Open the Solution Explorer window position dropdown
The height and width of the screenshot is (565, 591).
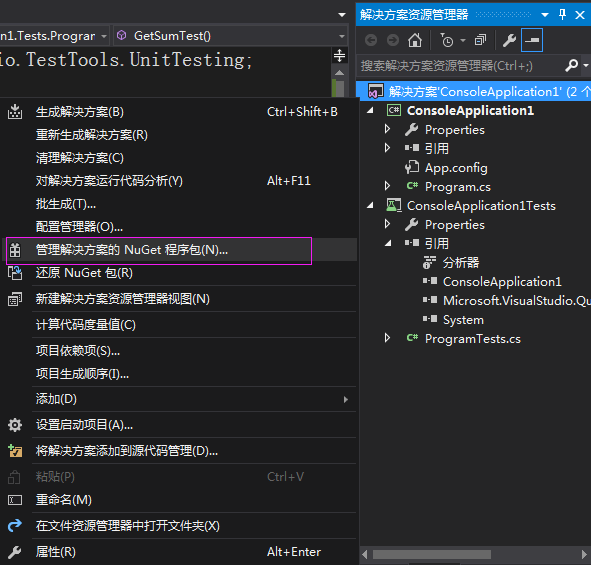point(545,15)
